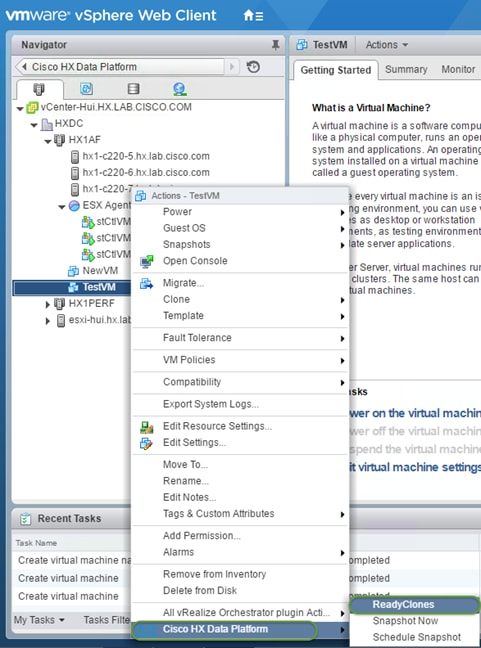481x648 pixels.
Task: Open vRealize Orchestrator plugin Actions submenu
Action: pos(240,613)
